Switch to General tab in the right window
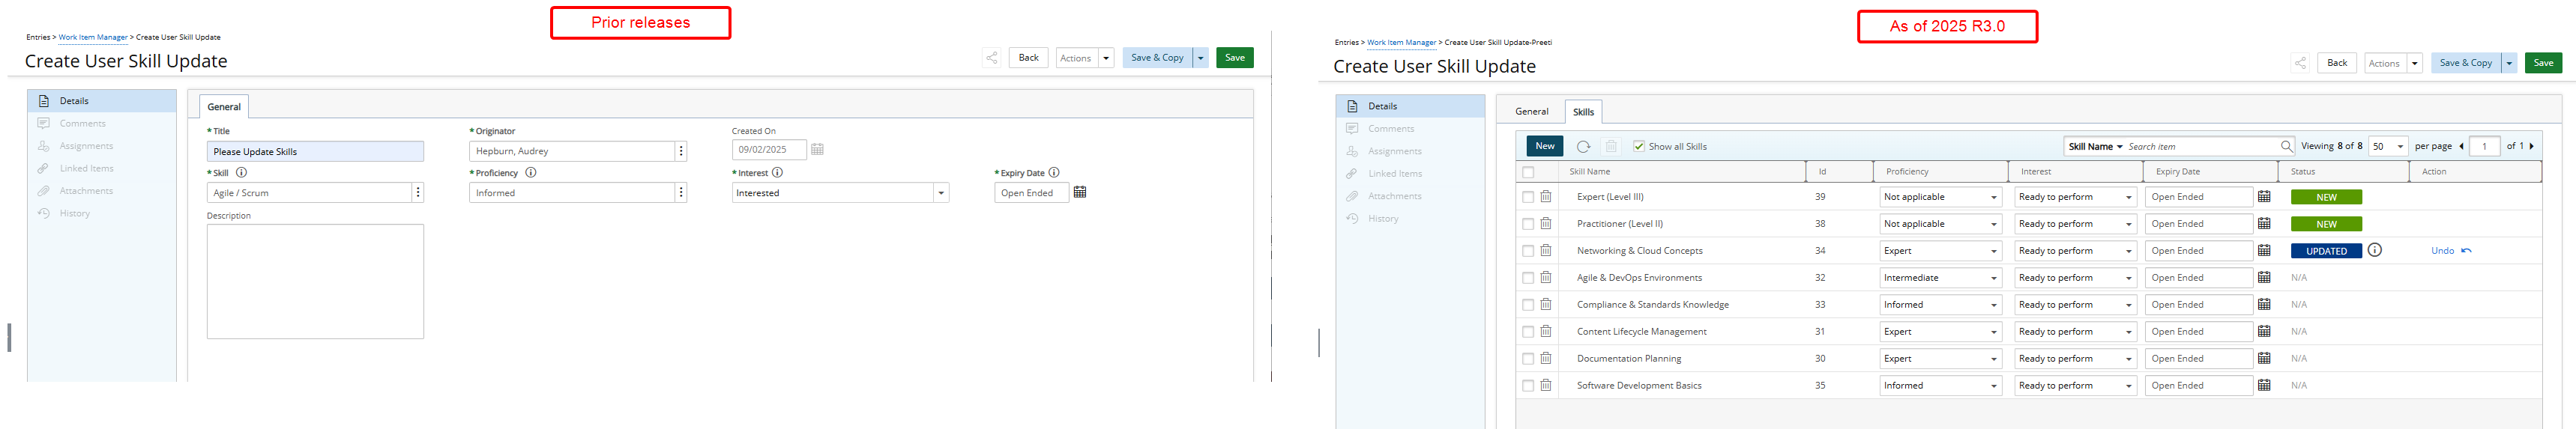The height and width of the screenshot is (429, 2576). pyautogui.click(x=1531, y=112)
